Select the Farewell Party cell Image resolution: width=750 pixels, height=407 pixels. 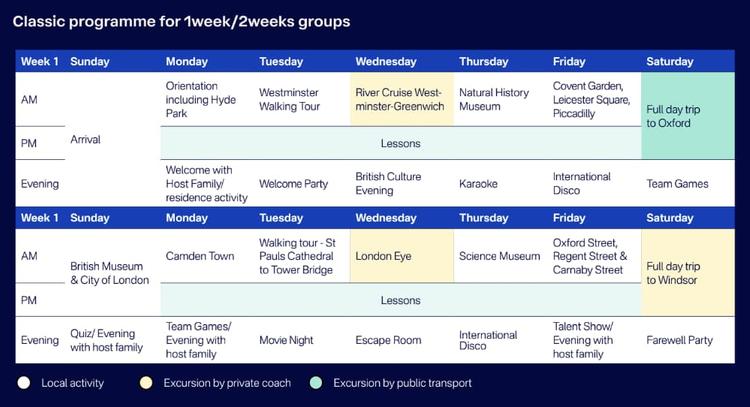pyautogui.click(x=680, y=340)
